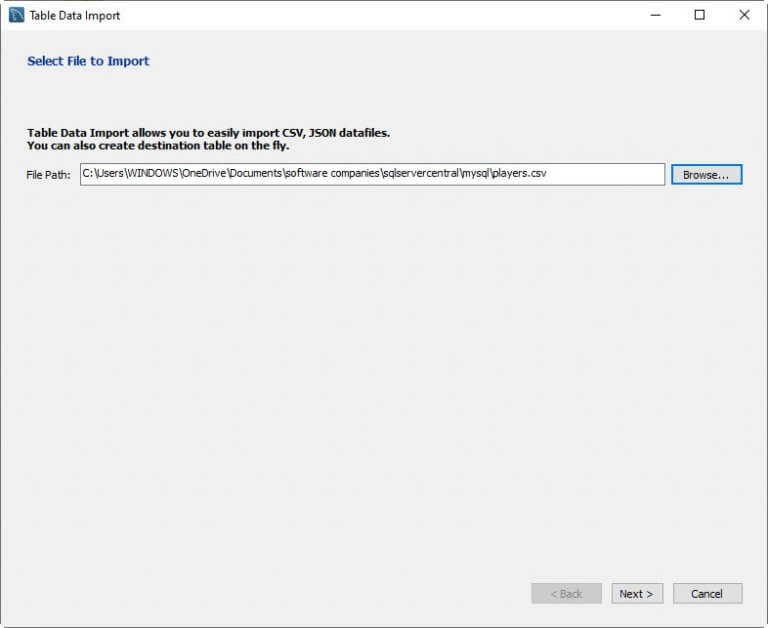This screenshot has height=628, width=768.
Task: Click the "File Path:" label
Action: click(x=48, y=175)
